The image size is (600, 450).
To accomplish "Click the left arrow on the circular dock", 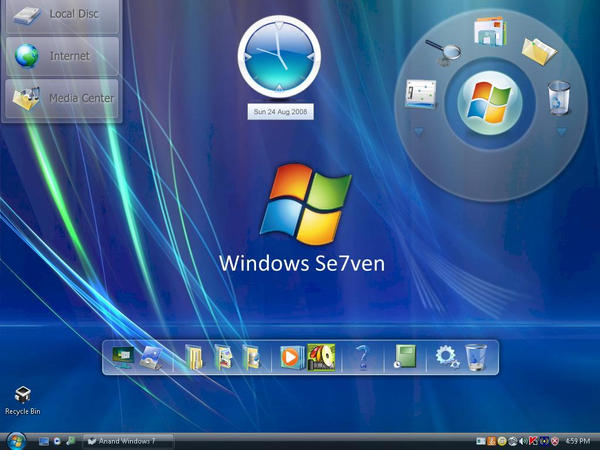I will point(419,132).
